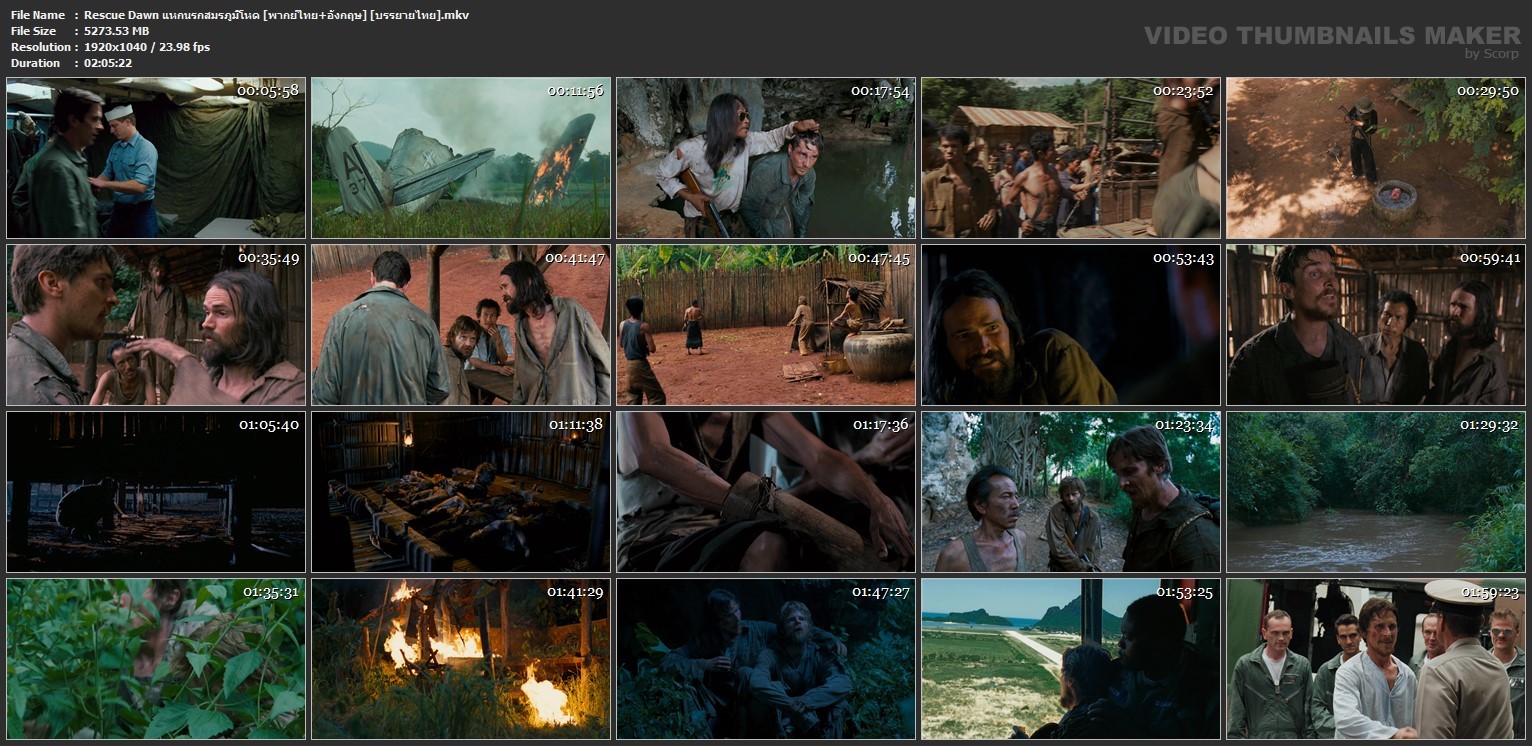Image resolution: width=1532 pixels, height=746 pixels.
Task: Click the jungle leaves thumbnail at 01:35:31
Action: click(x=156, y=659)
